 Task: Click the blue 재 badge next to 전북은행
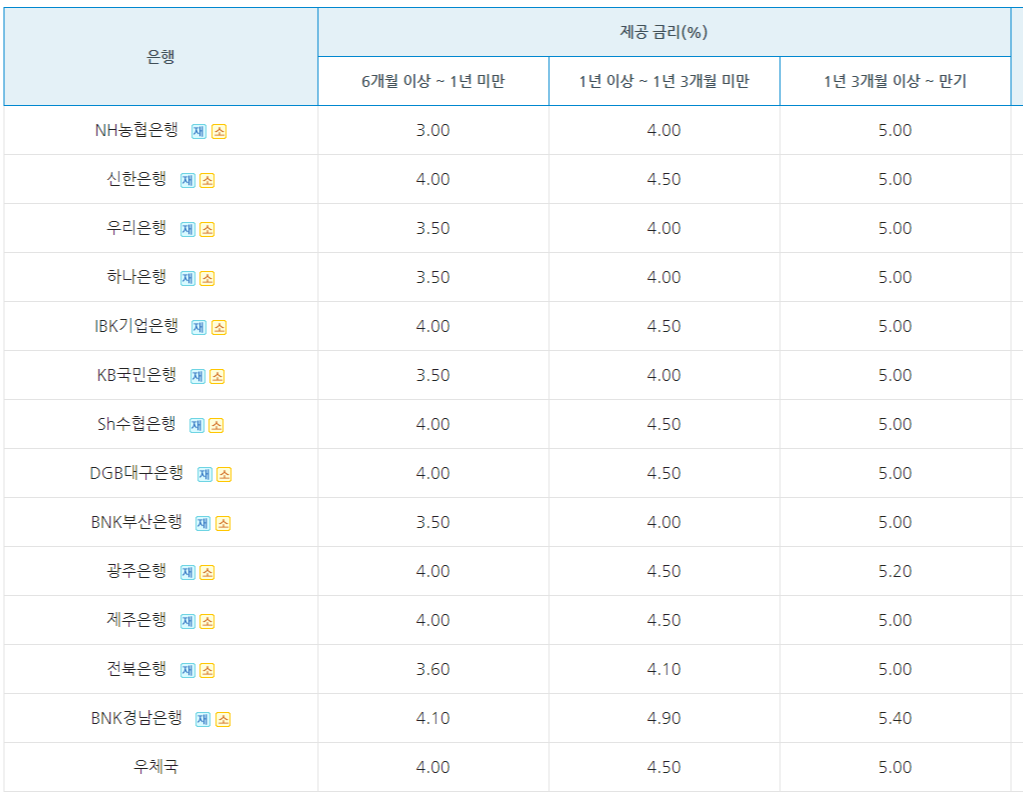click(188, 669)
